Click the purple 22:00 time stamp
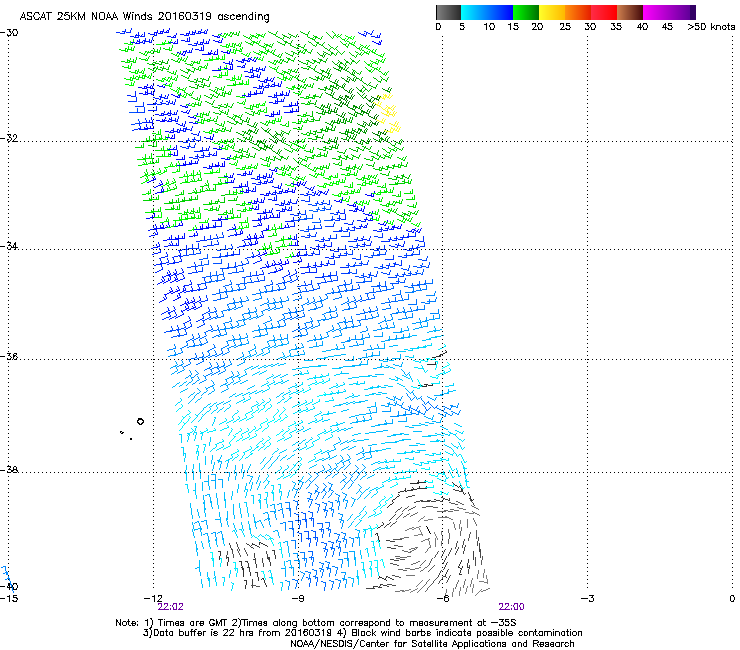 [x=511, y=607]
